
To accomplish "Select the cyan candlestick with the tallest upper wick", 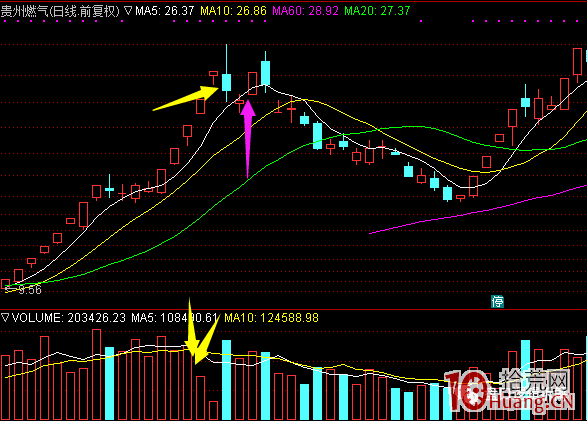I will click(226, 82).
